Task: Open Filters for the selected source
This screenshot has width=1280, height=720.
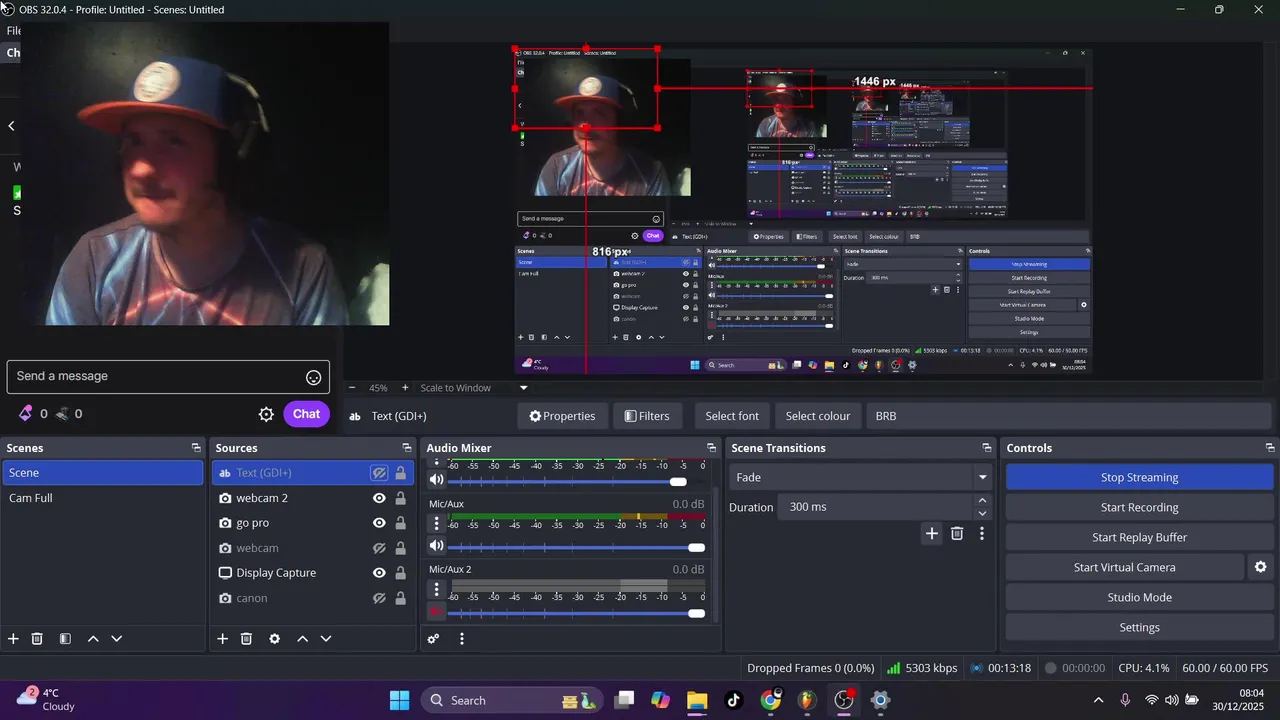Action: click(x=647, y=416)
